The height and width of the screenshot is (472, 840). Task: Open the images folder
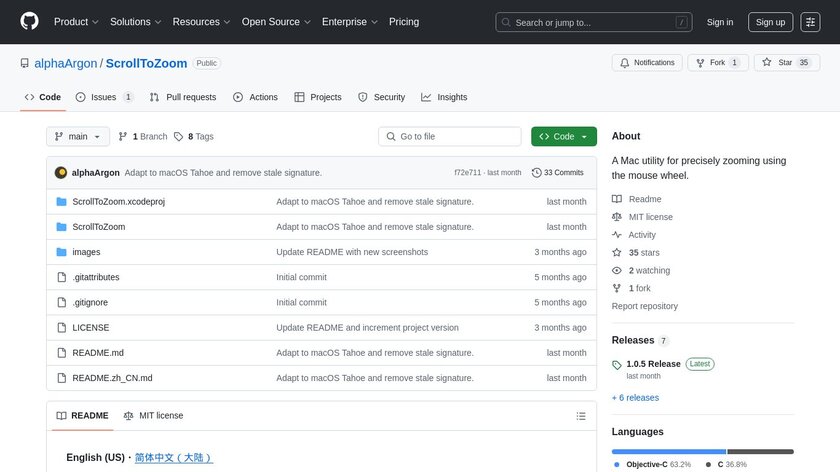pos(86,252)
